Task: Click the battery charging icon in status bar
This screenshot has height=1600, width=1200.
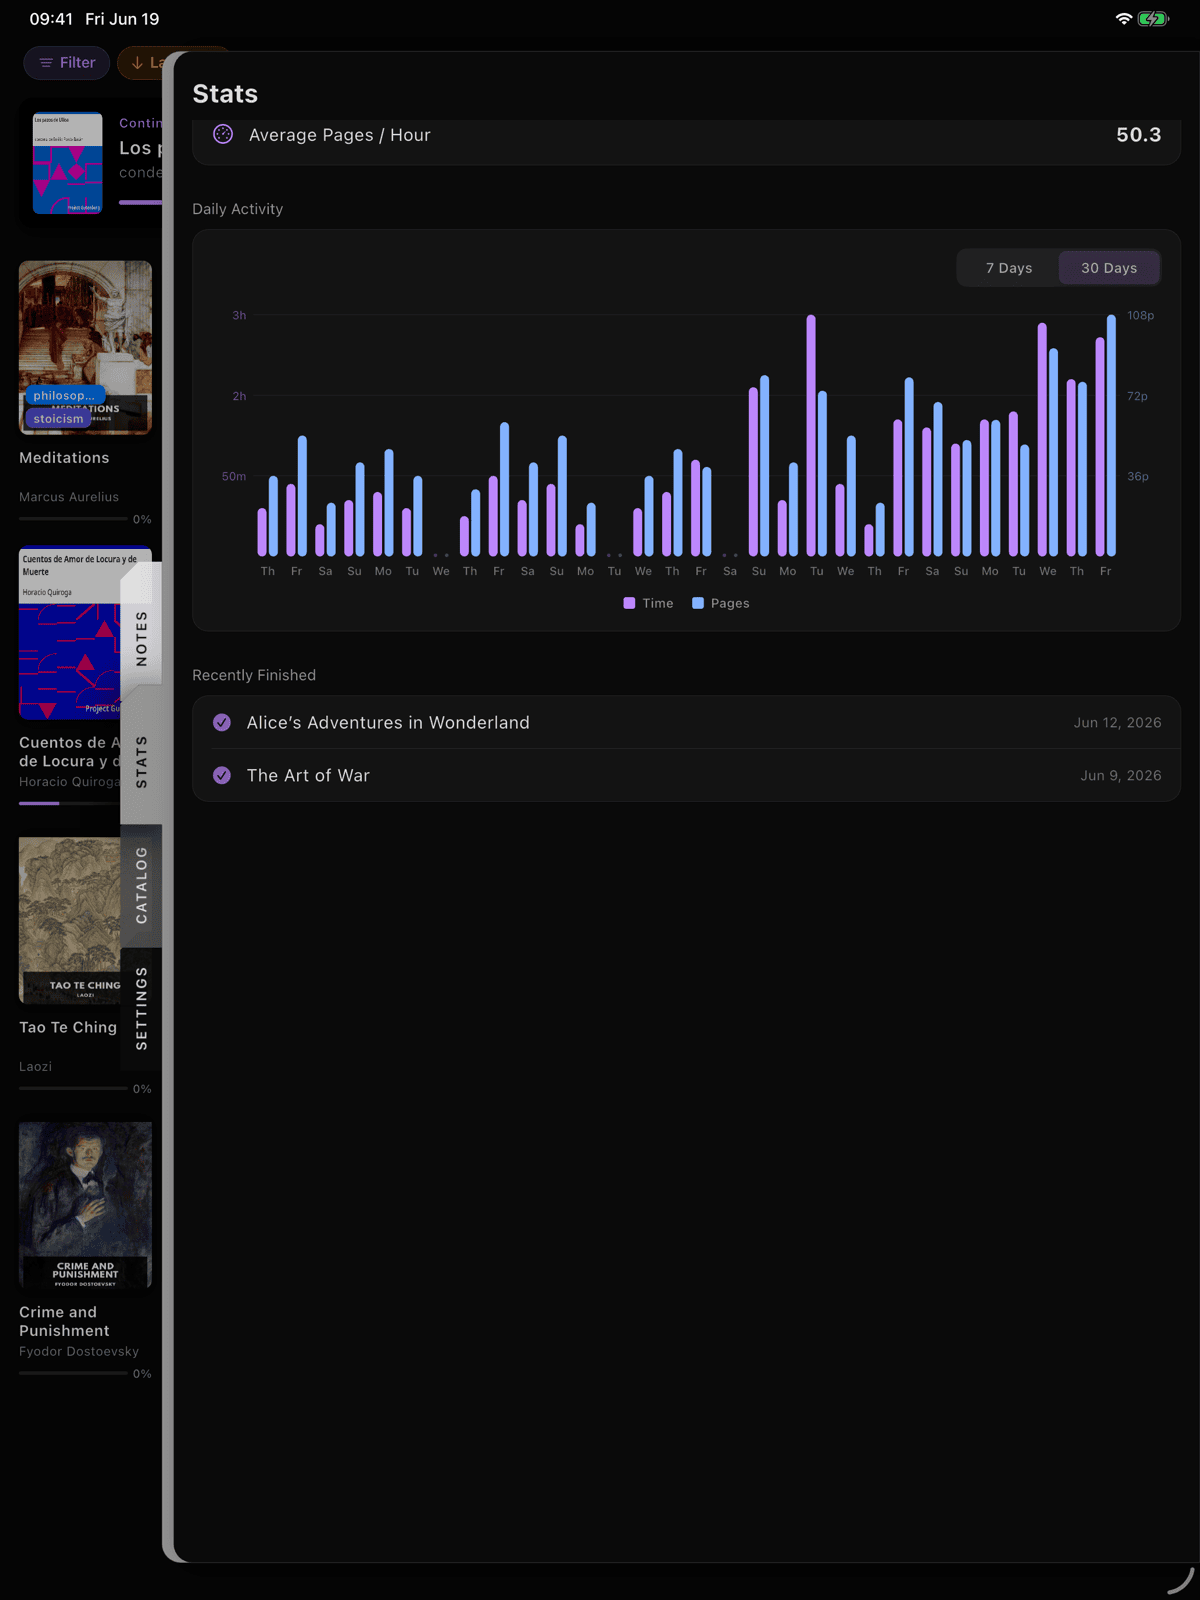Action: click(x=1153, y=19)
